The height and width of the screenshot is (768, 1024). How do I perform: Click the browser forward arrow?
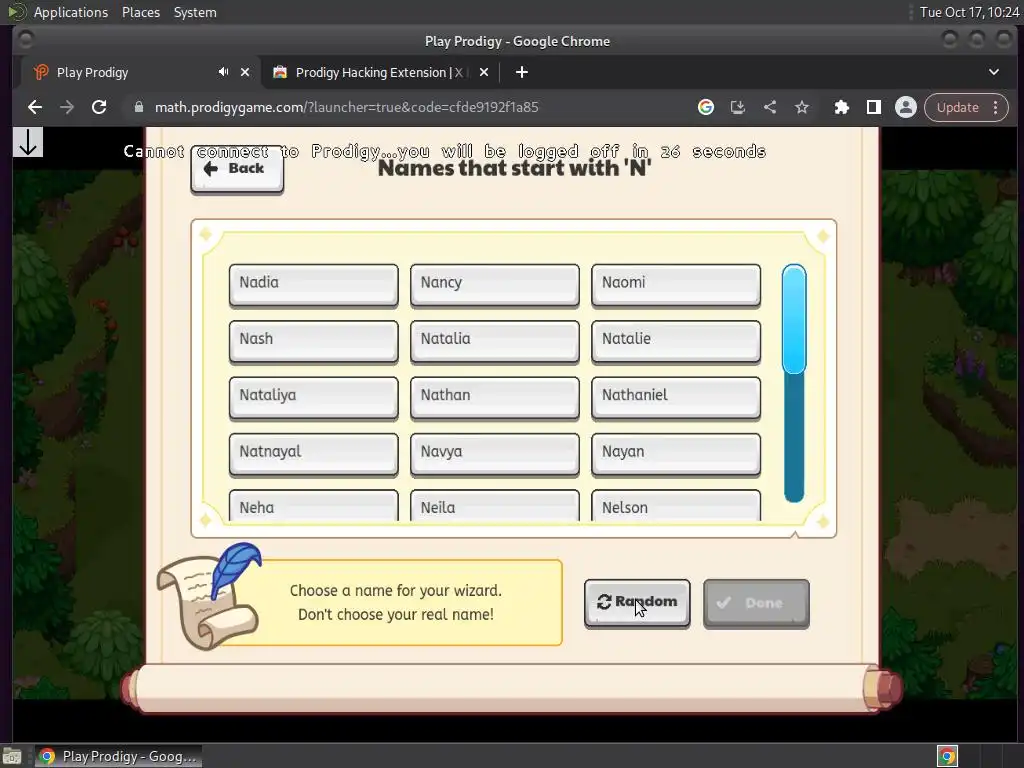tap(67, 107)
